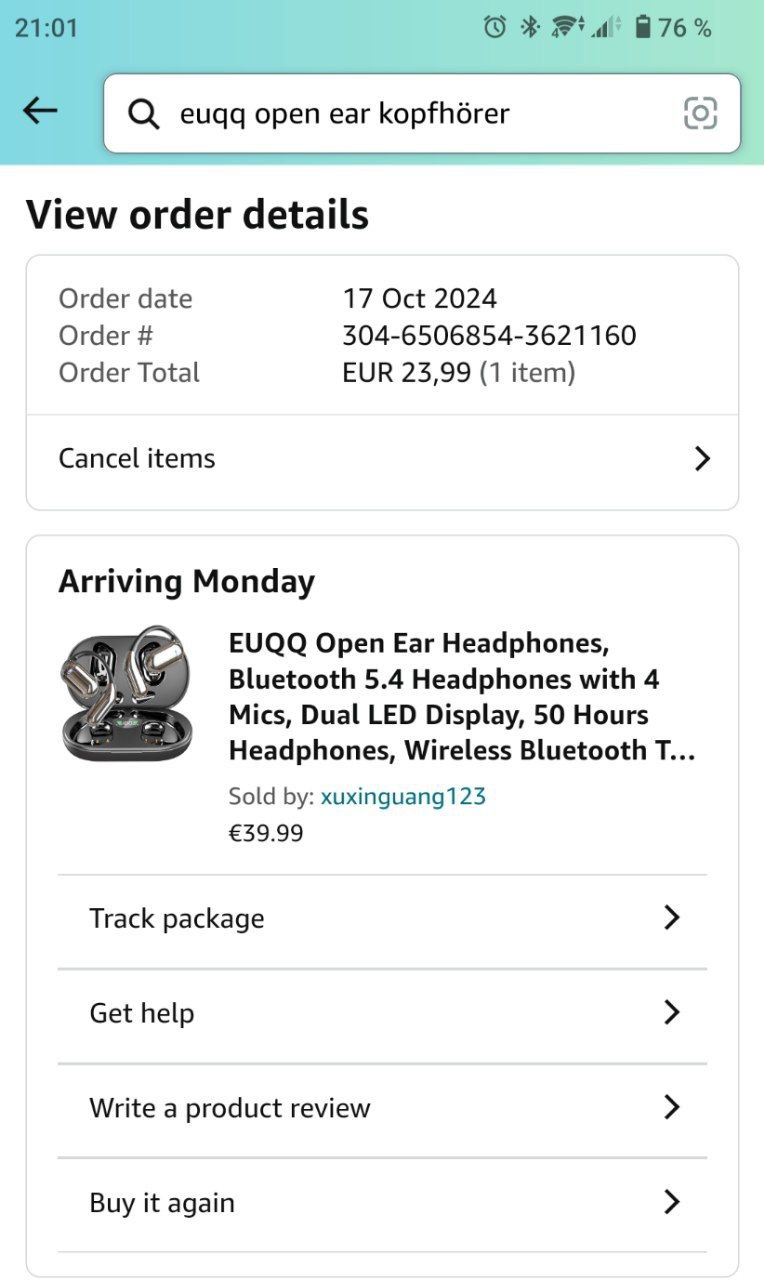Select Write a product review
Screen dimensions: 764x1280
coord(230,1108)
